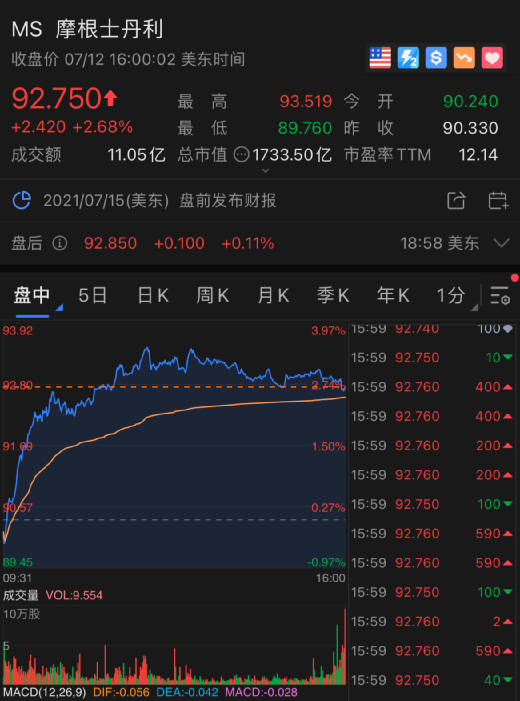Image resolution: width=520 pixels, height=701 pixels.
Task: Tap the 成交额 value 11.05亿
Action: coord(136,155)
